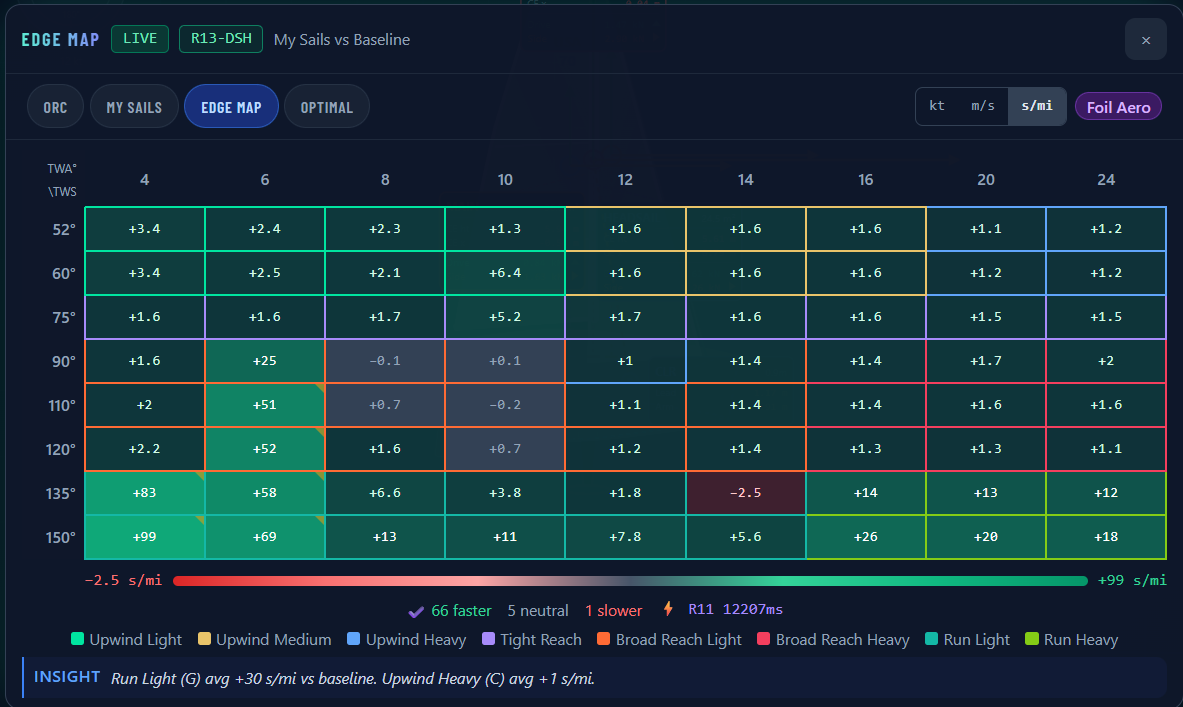Image resolution: width=1183 pixels, height=707 pixels.
Task: Click the red-to-green color scale bar
Action: pos(630,580)
